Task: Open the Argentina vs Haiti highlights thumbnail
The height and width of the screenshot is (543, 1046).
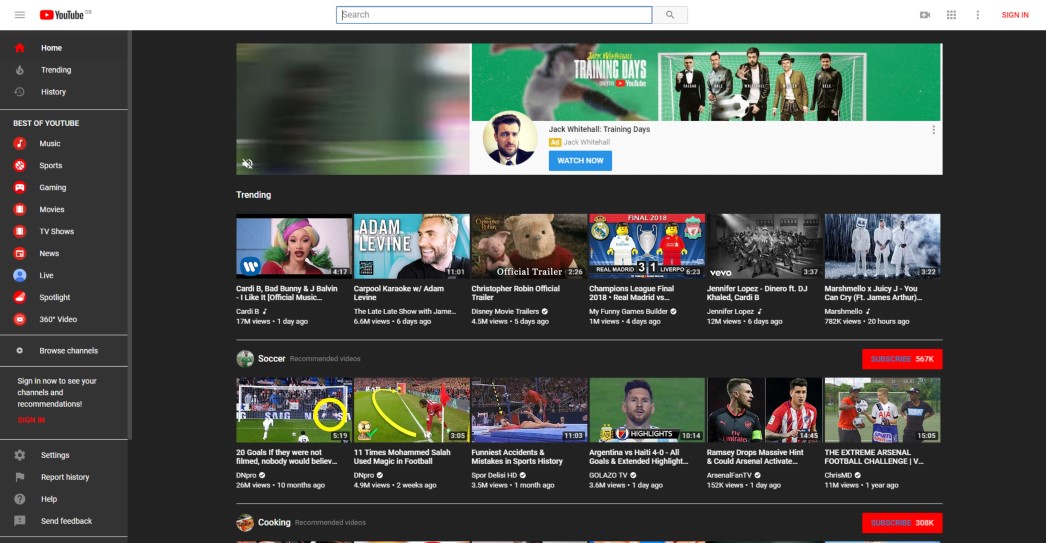Action: 647,410
